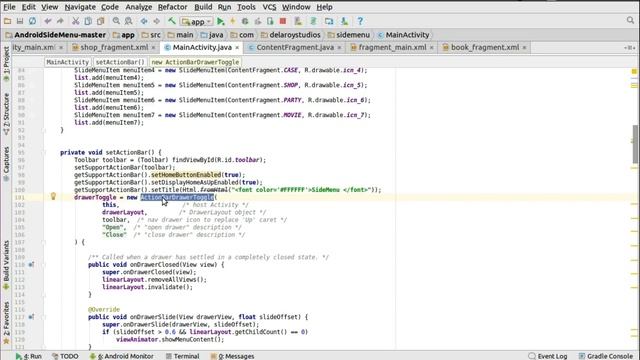The height and width of the screenshot is (360, 640).
Task: Click the Find magnifier icon in the toolbar
Action: (x=116, y=21)
